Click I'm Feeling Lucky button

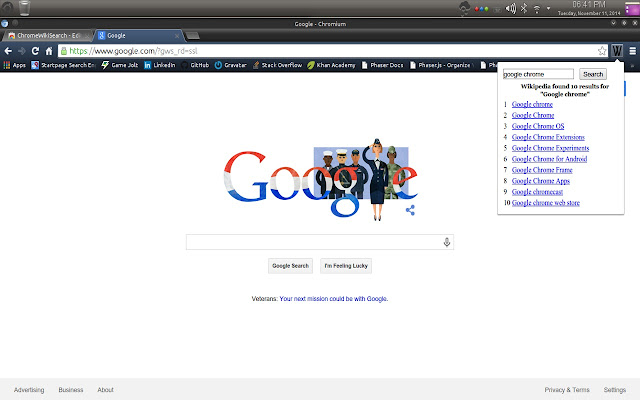(346, 266)
